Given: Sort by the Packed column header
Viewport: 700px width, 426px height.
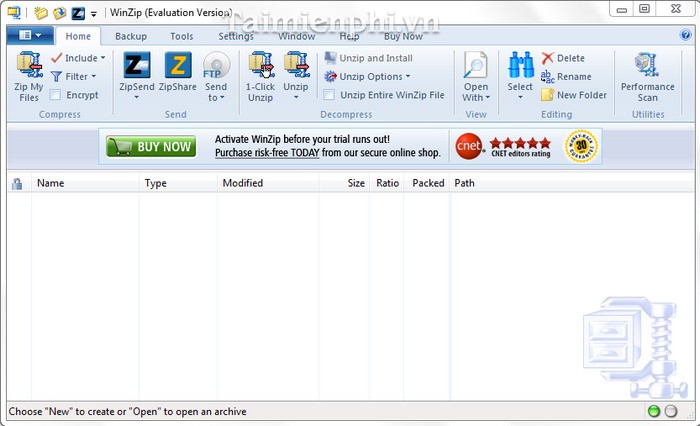Looking at the screenshot, I should click(427, 183).
